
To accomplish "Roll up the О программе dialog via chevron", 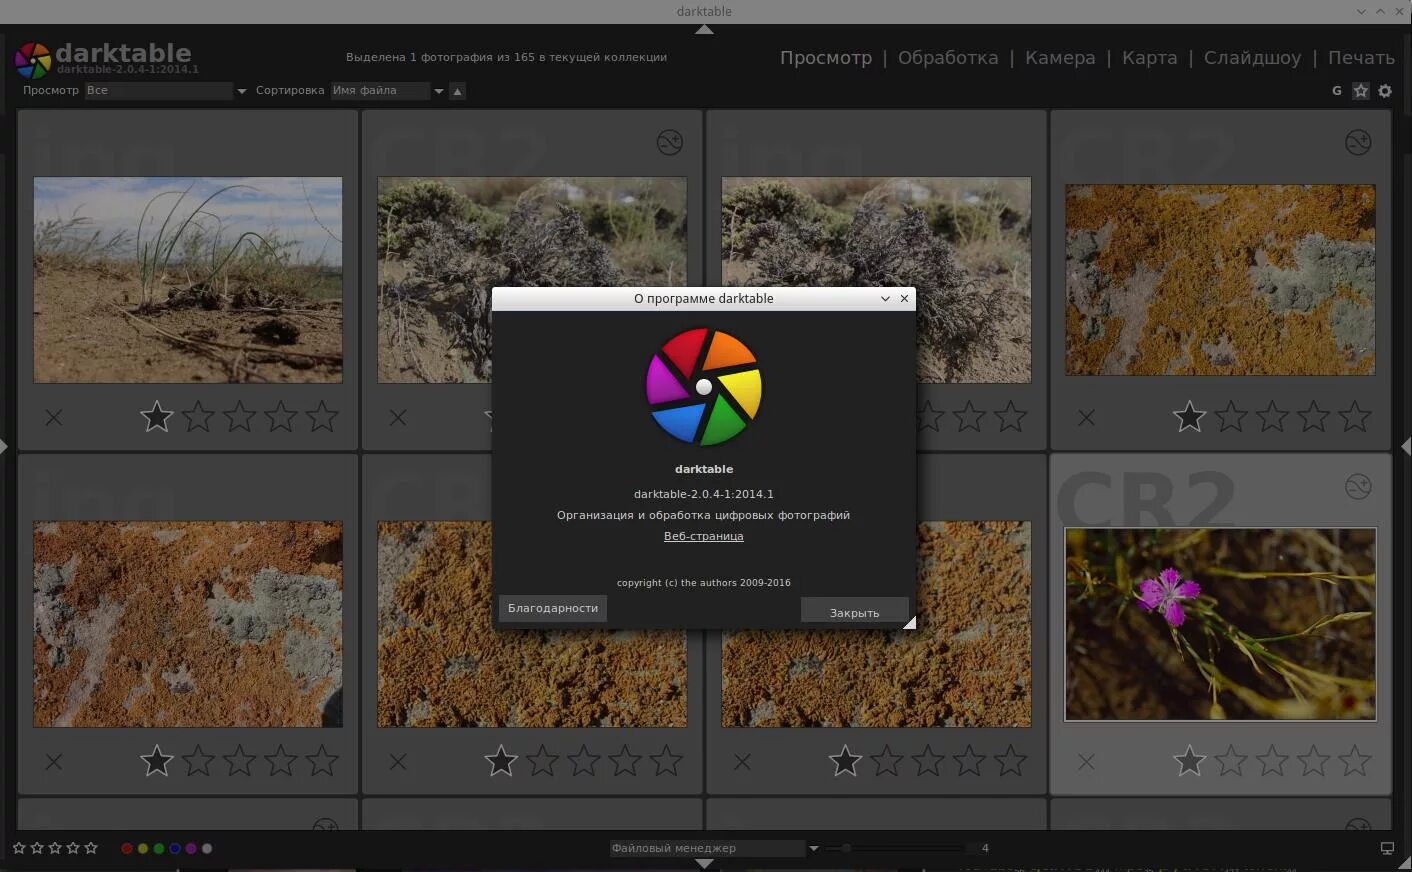I will [885, 298].
